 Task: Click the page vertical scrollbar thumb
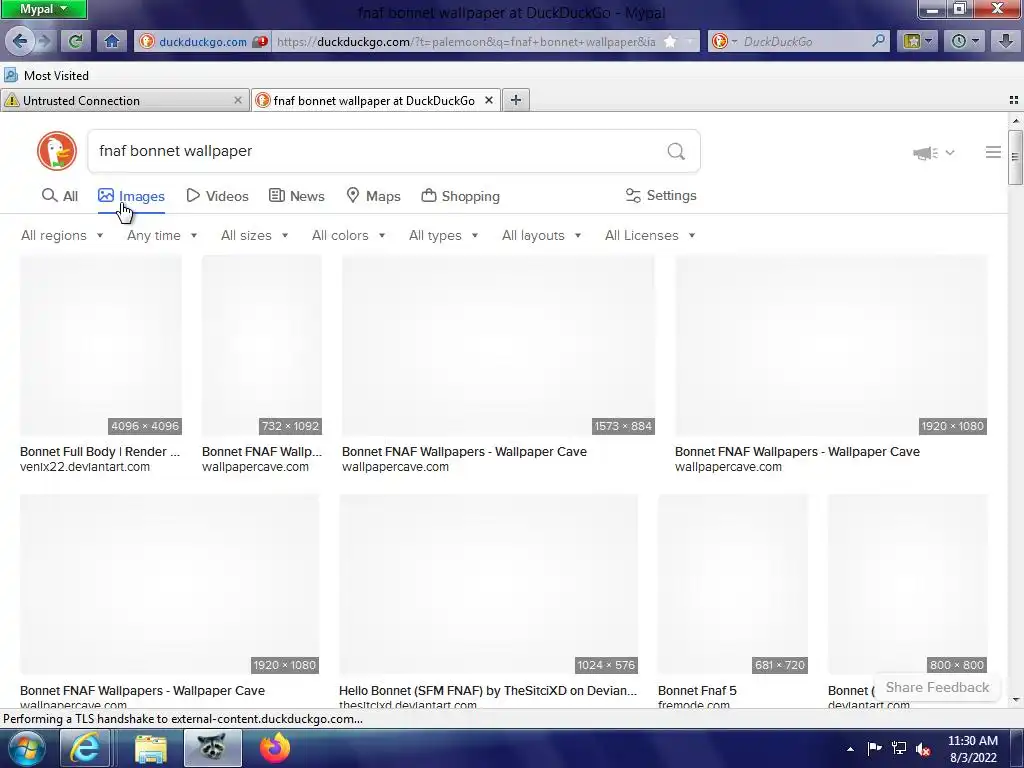pos(1015,157)
